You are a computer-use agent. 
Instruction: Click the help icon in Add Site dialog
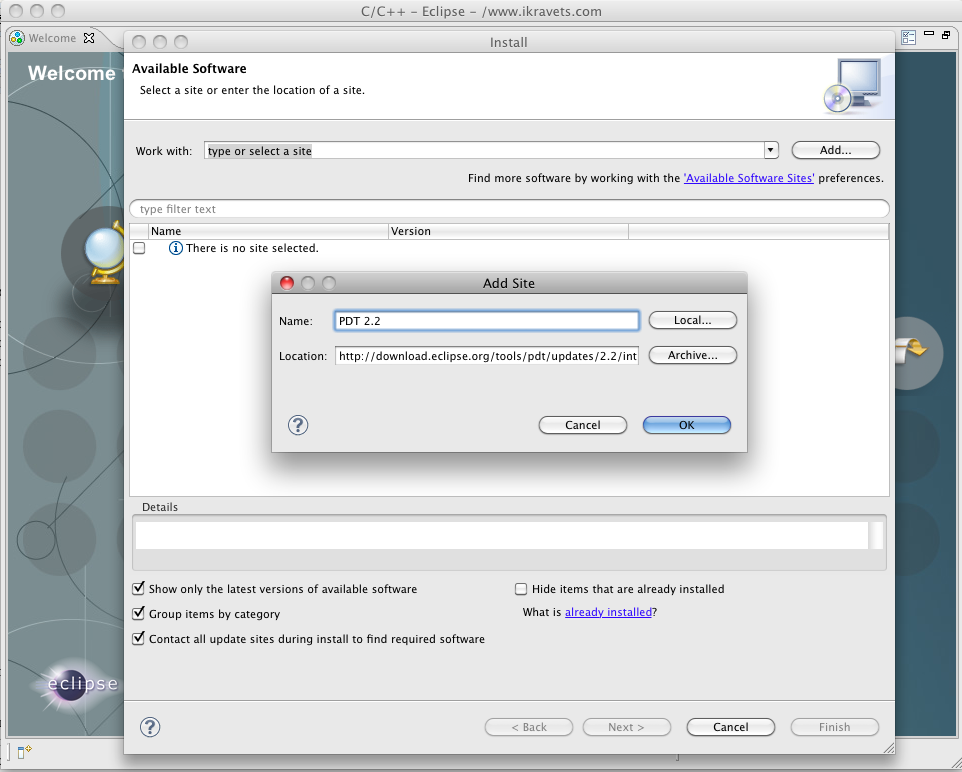(298, 425)
